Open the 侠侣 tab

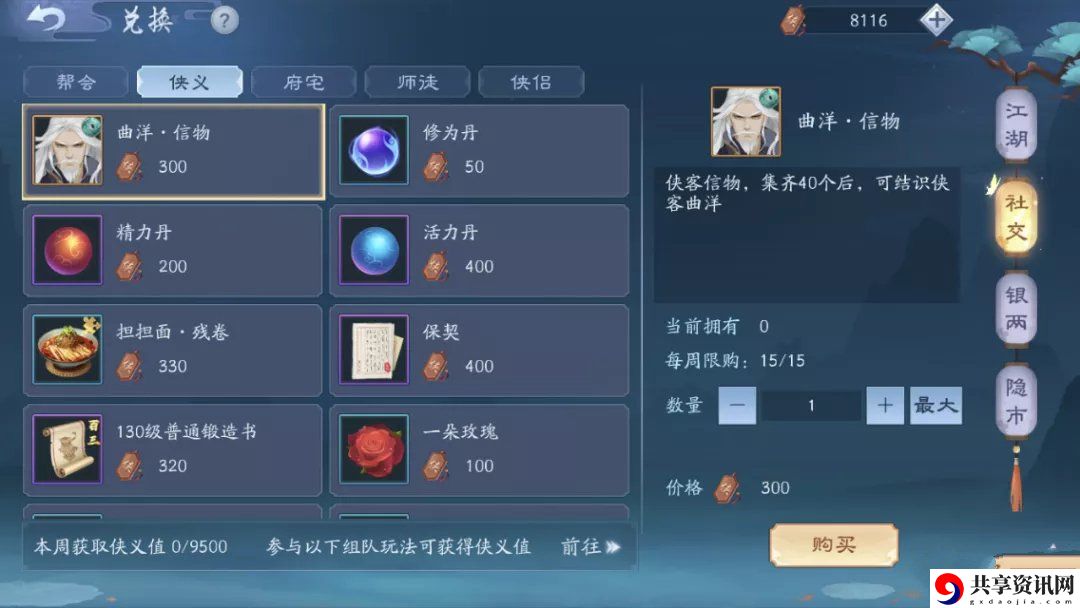(x=531, y=83)
